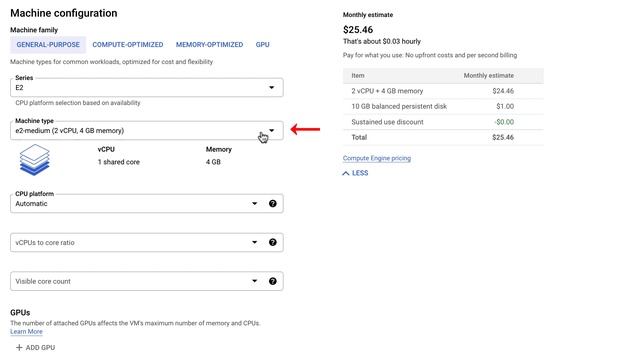The image size is (640, 360).
Task: Collapse the estimate with LESS
Action: 355,173
